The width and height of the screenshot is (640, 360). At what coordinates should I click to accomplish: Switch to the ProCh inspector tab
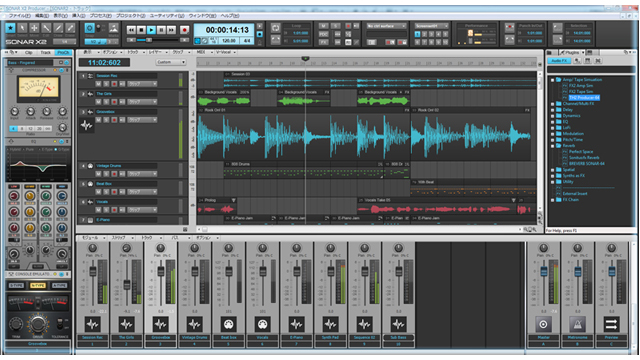63,53
